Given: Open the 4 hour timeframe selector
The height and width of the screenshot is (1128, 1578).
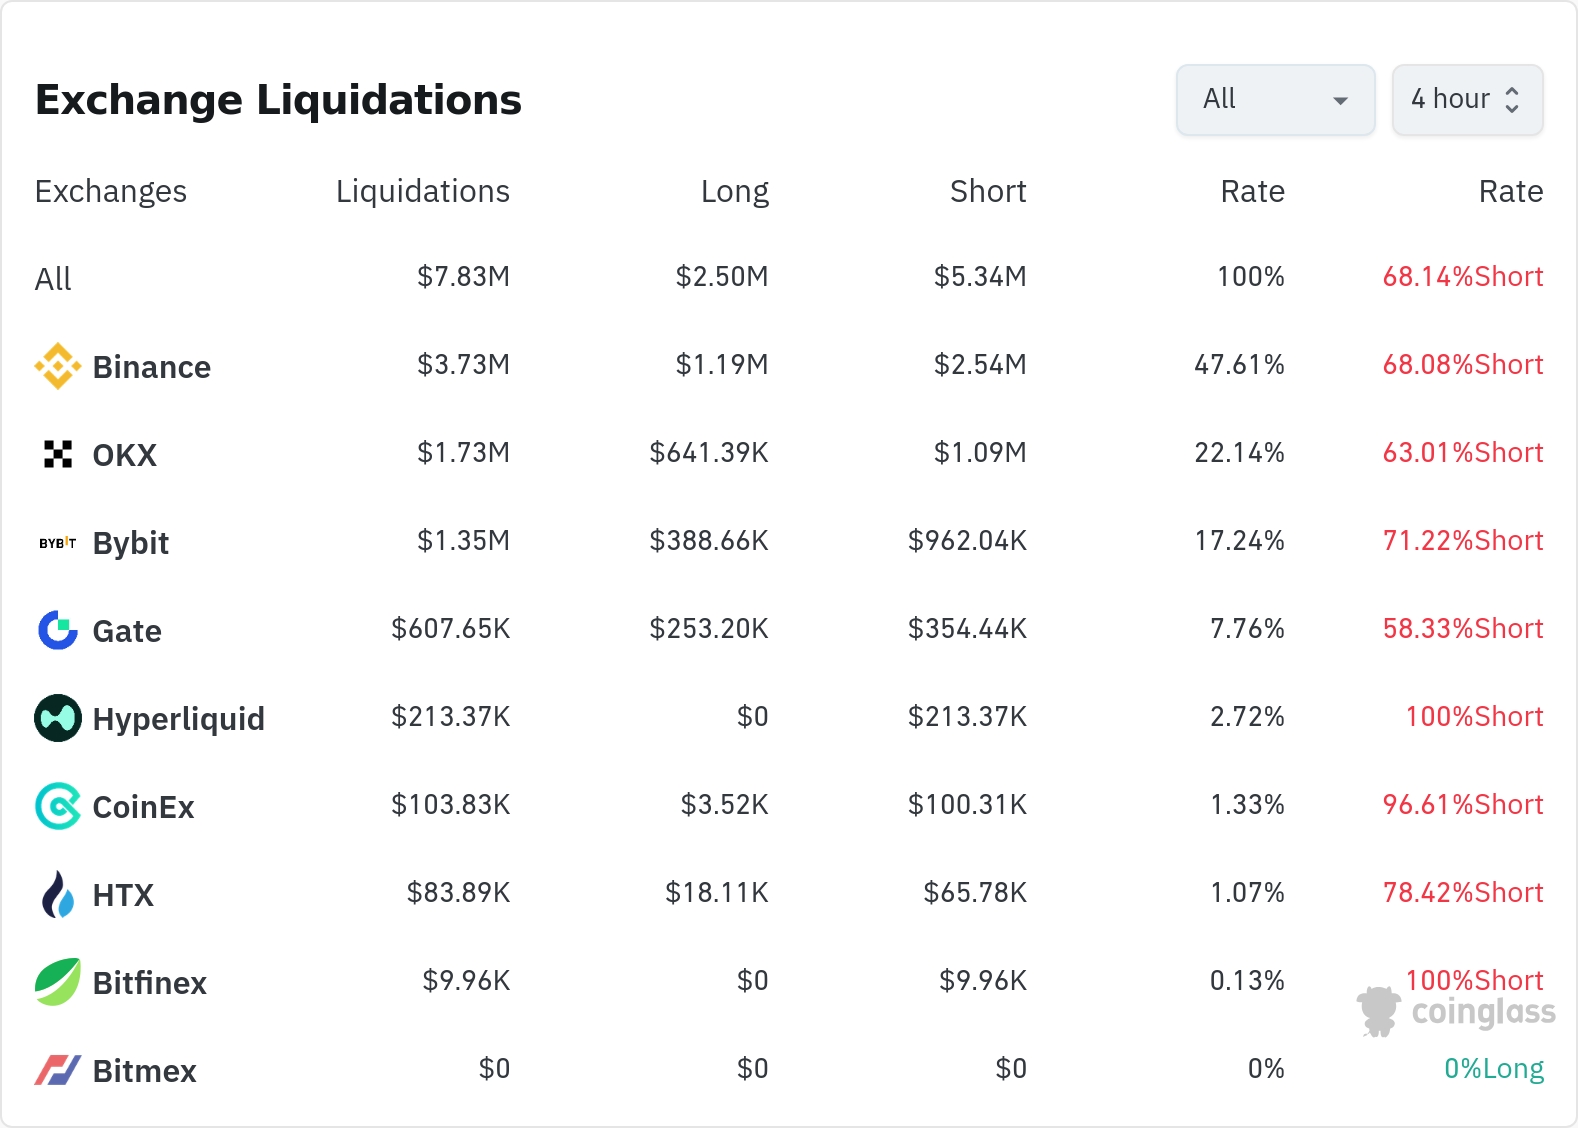Looking at the screenshot, I should 1451,100.
